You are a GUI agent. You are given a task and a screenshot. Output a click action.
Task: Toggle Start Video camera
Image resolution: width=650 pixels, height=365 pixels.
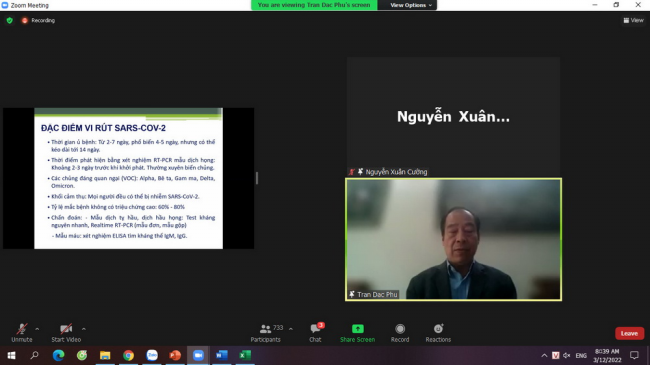coord(66,333)
